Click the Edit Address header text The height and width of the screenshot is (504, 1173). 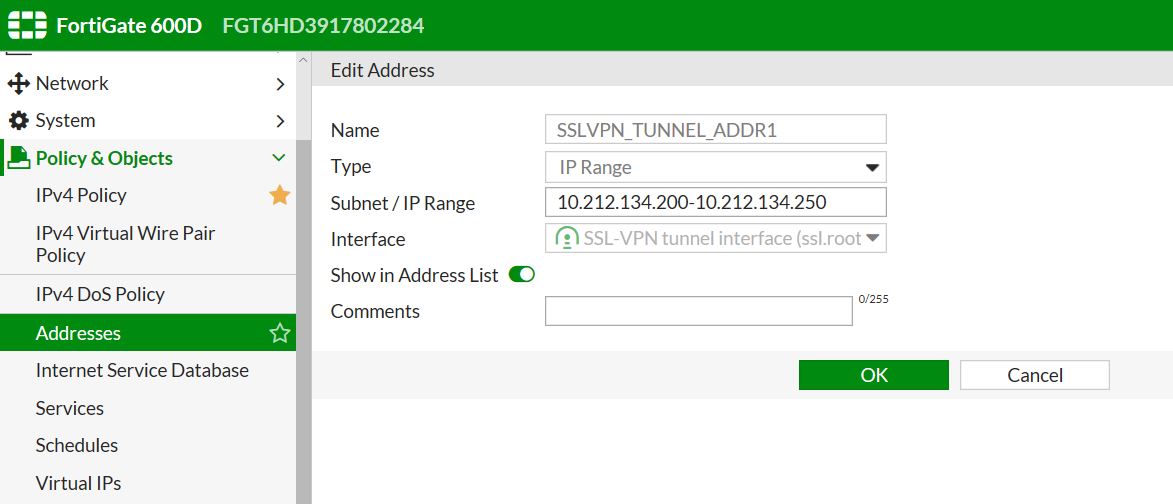[382, 70]
